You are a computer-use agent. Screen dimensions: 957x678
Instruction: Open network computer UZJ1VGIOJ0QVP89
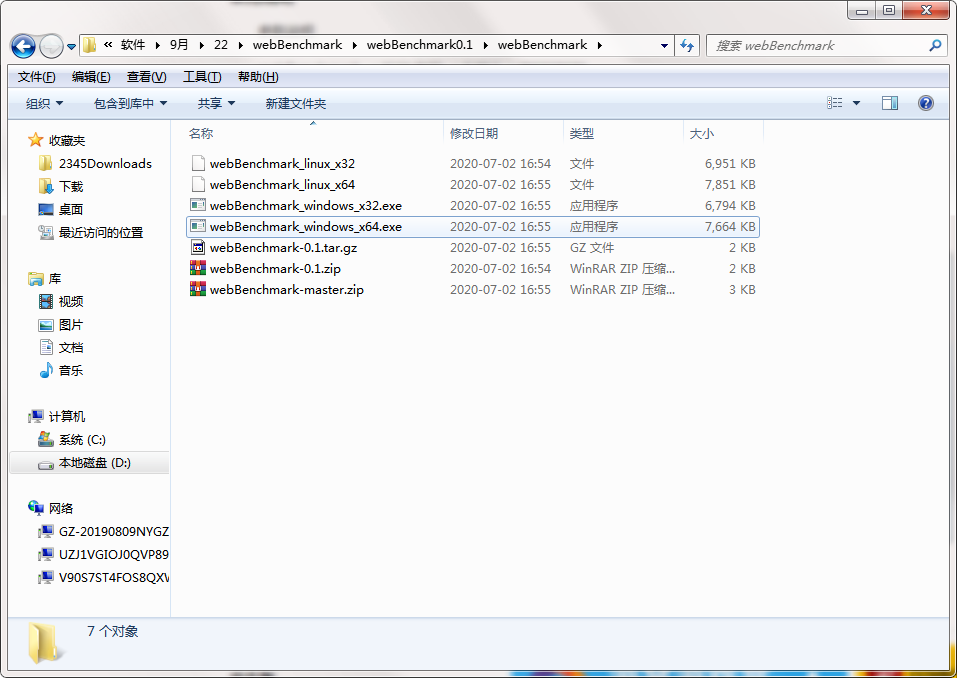[x=114, y=555]
